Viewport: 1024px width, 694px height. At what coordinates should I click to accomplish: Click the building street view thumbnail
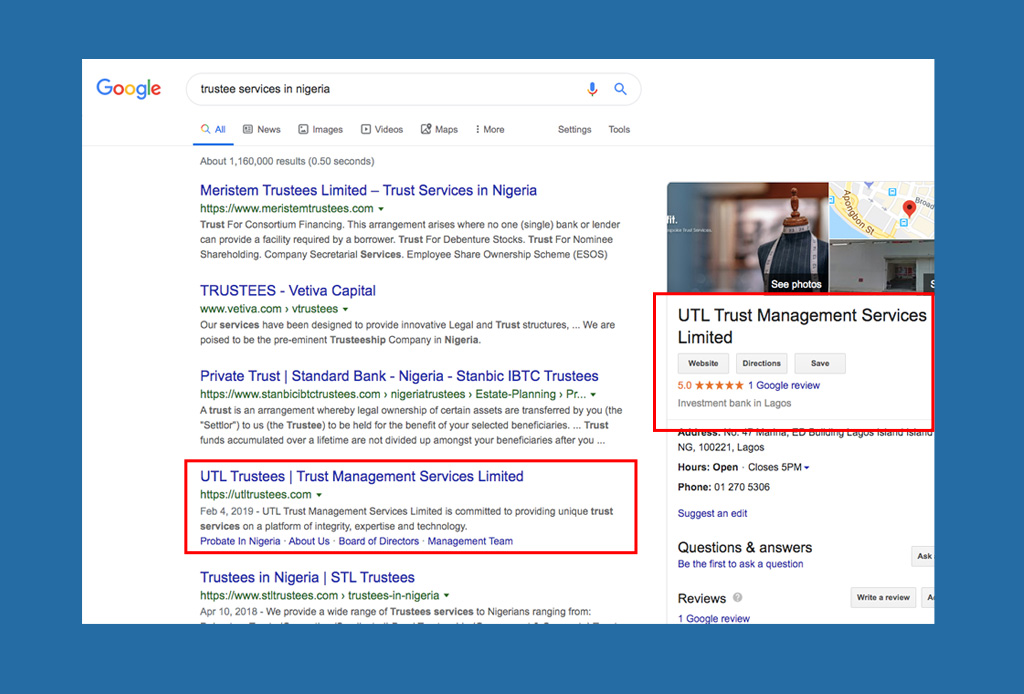[881, 266]
